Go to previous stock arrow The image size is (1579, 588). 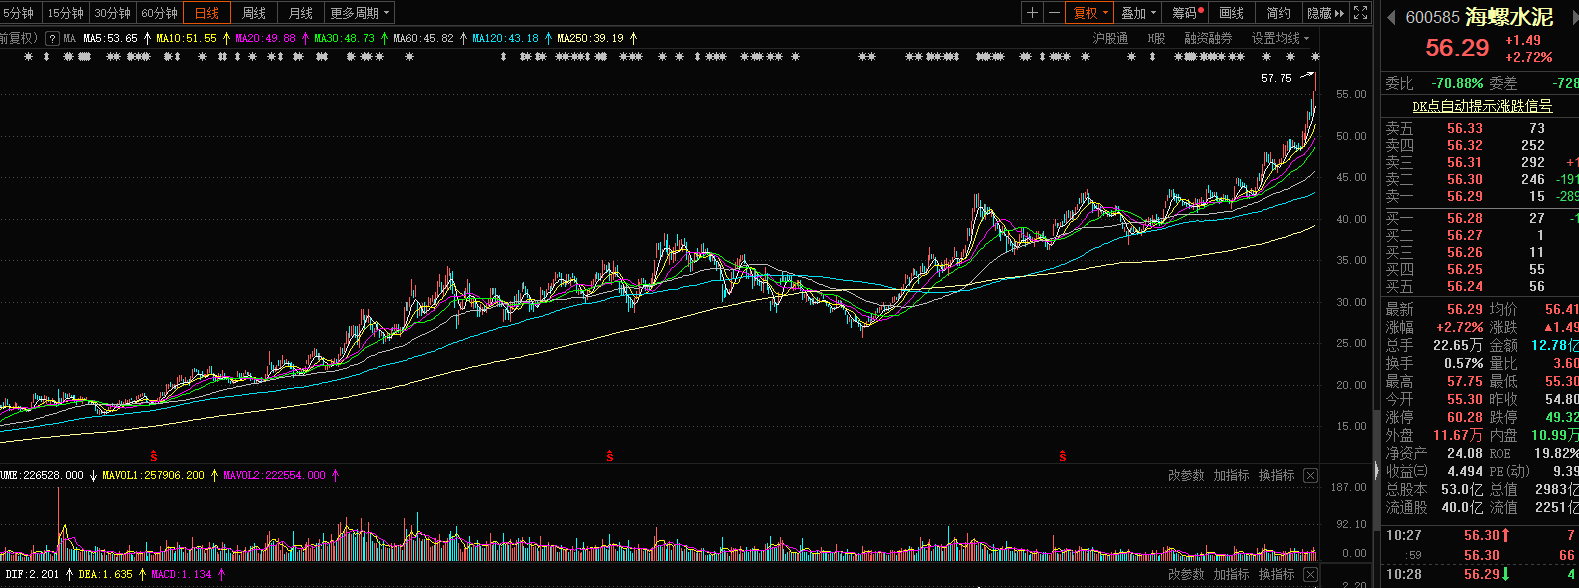coord(1390,17)
